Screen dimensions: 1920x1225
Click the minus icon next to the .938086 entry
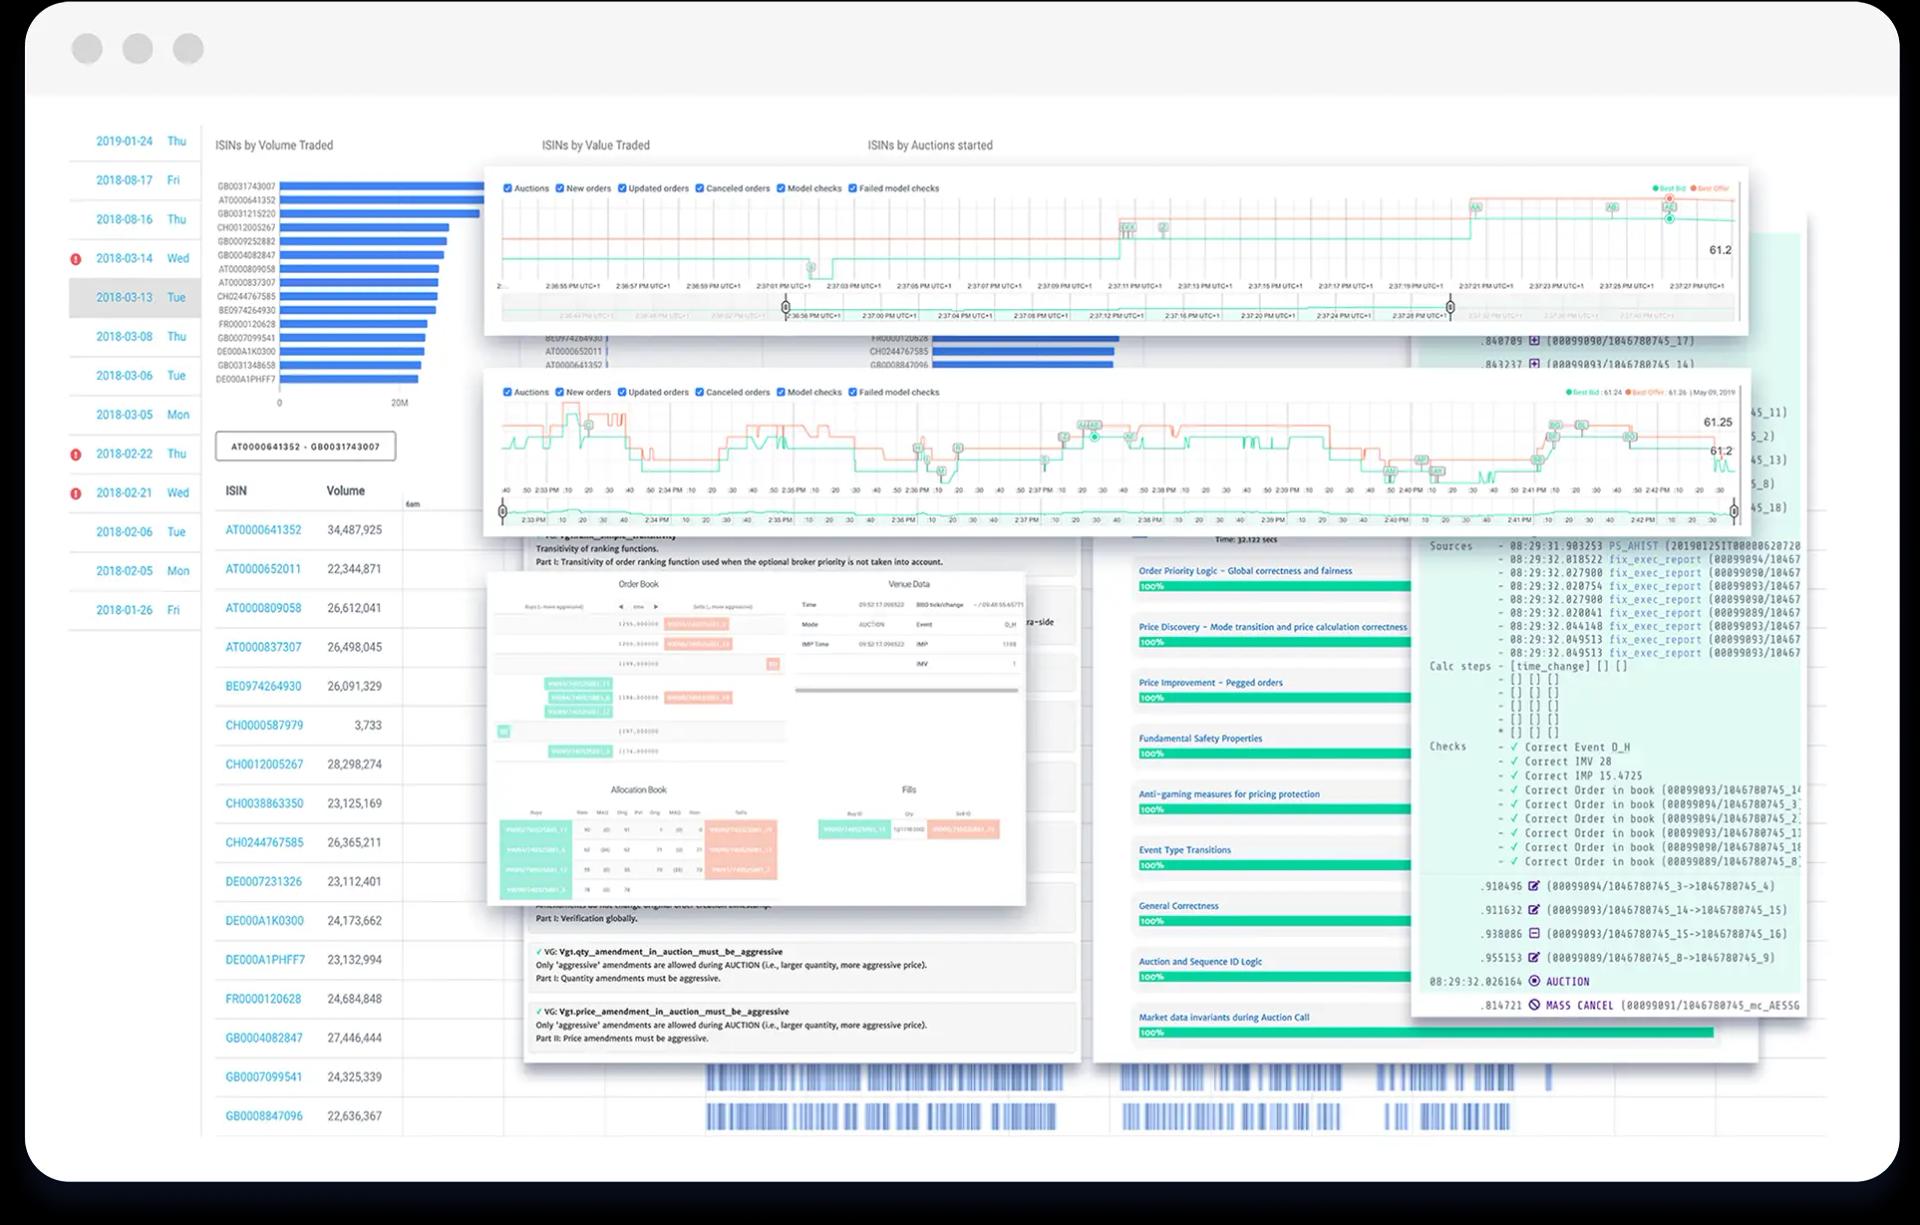tap(1533, 933)
